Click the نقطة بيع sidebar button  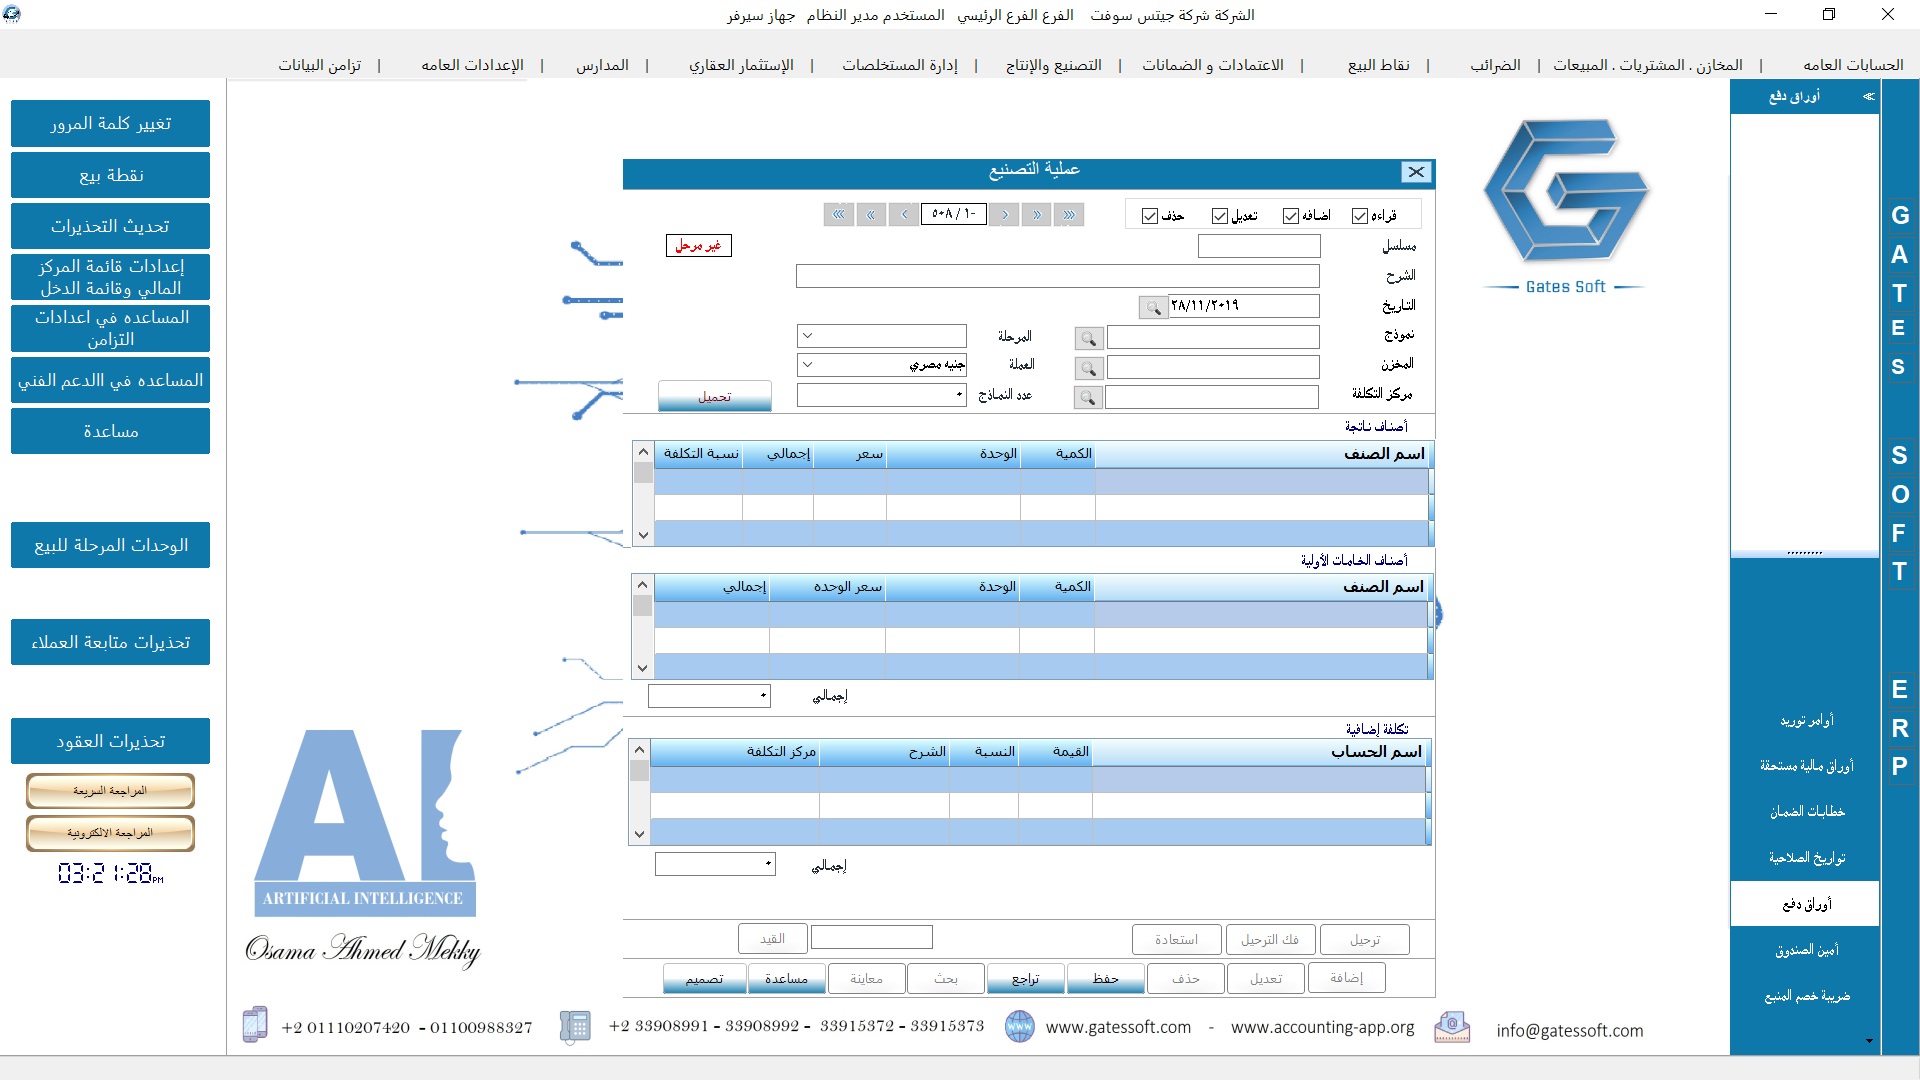tap(110, 175)
